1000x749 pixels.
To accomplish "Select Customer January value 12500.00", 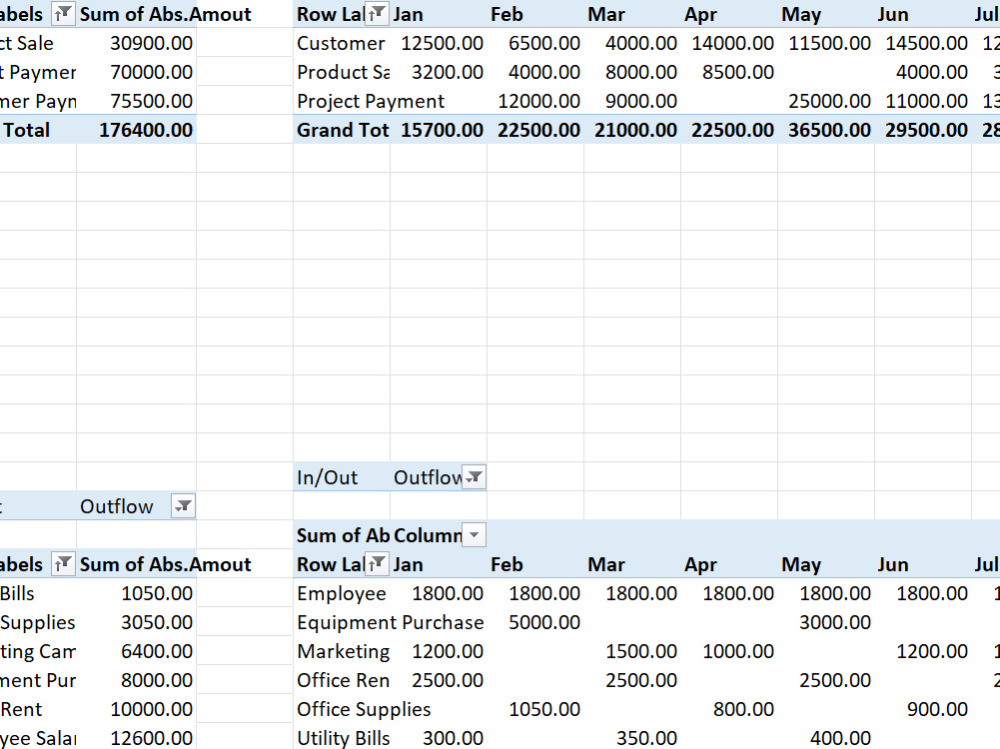I will point(439,43).
